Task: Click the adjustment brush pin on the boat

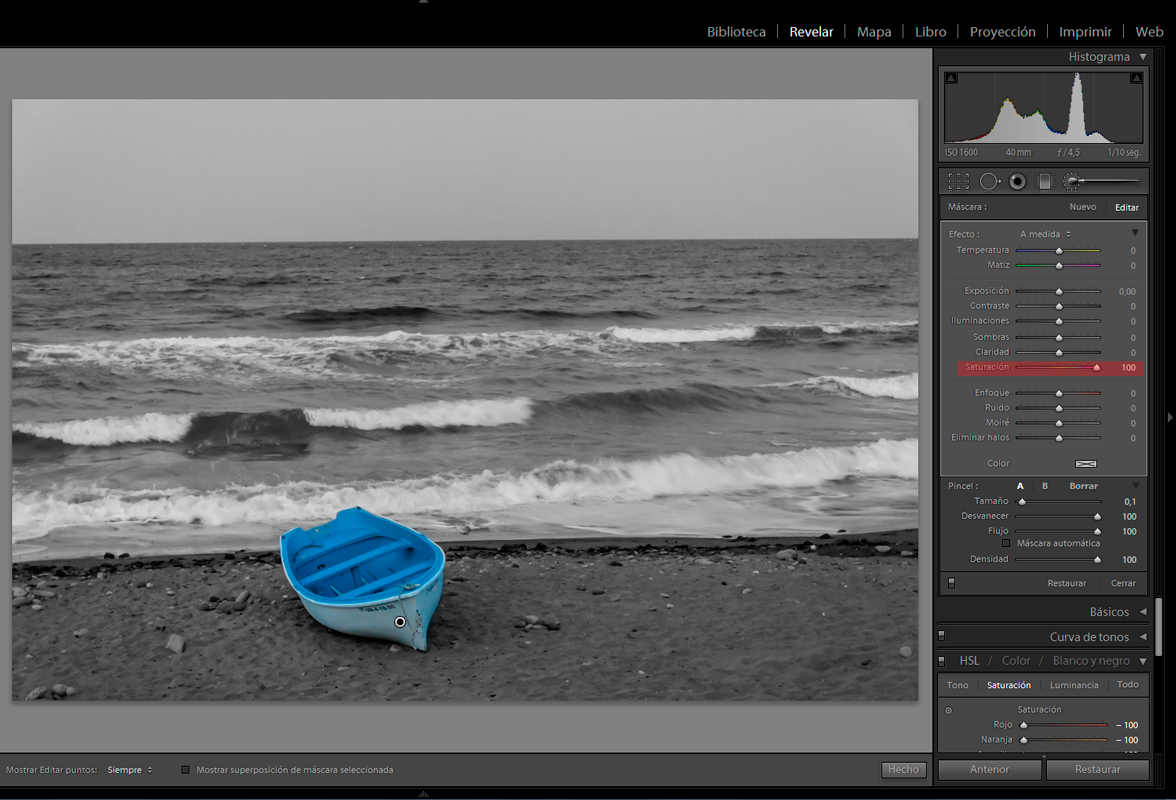Action: [400, 622]
